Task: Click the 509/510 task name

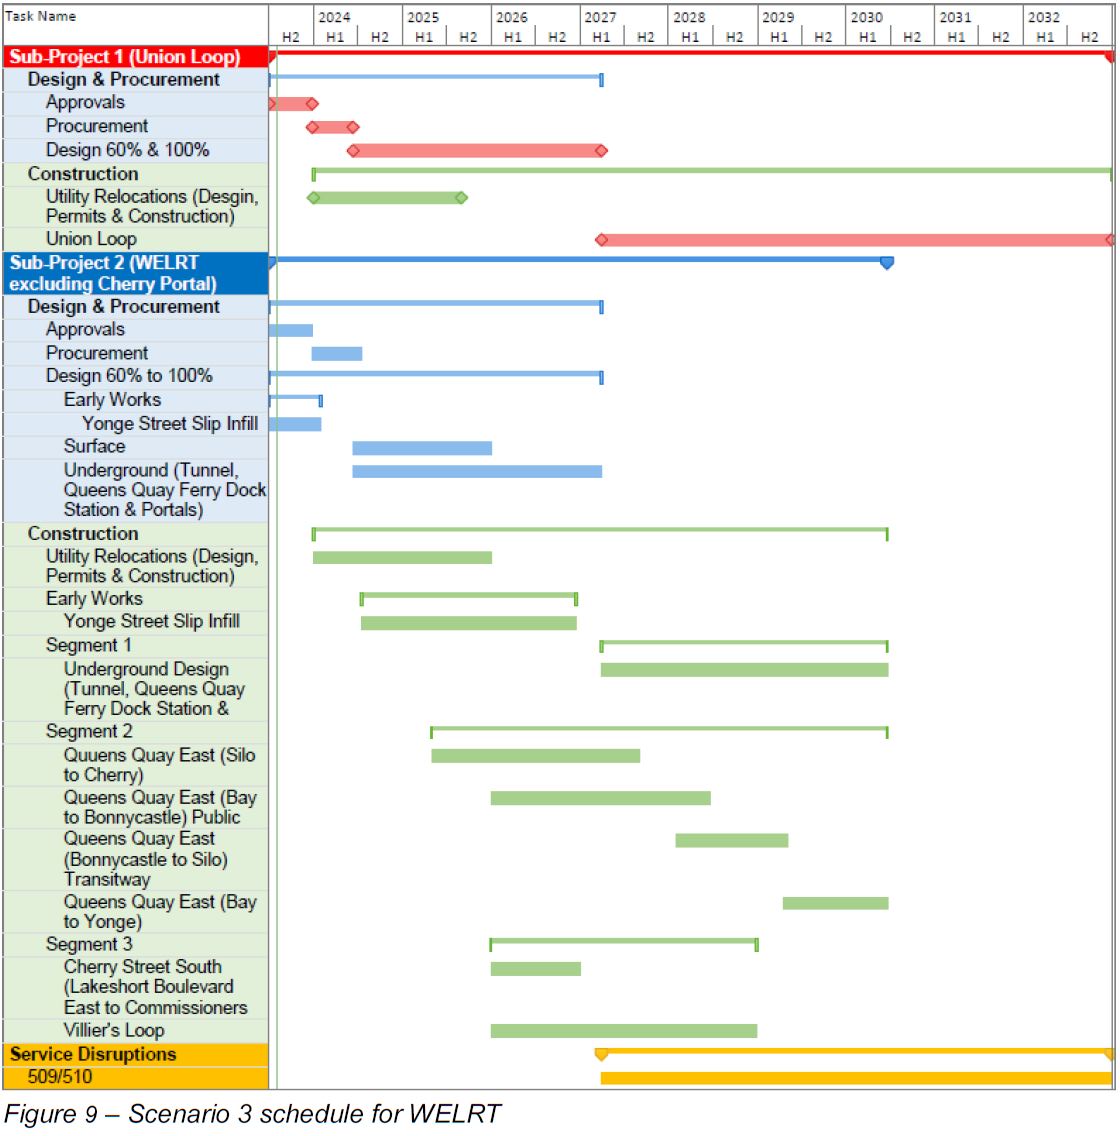Action: click(x=60, y=1077)
